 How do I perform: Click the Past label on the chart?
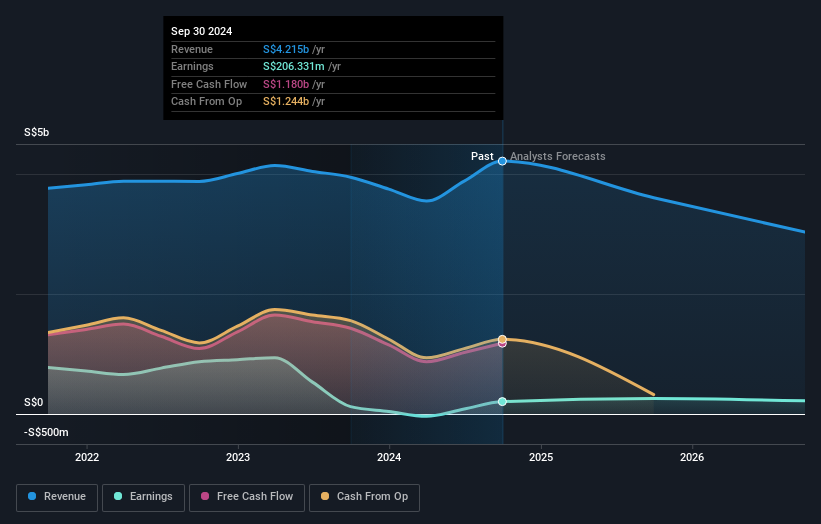point(482,157)
